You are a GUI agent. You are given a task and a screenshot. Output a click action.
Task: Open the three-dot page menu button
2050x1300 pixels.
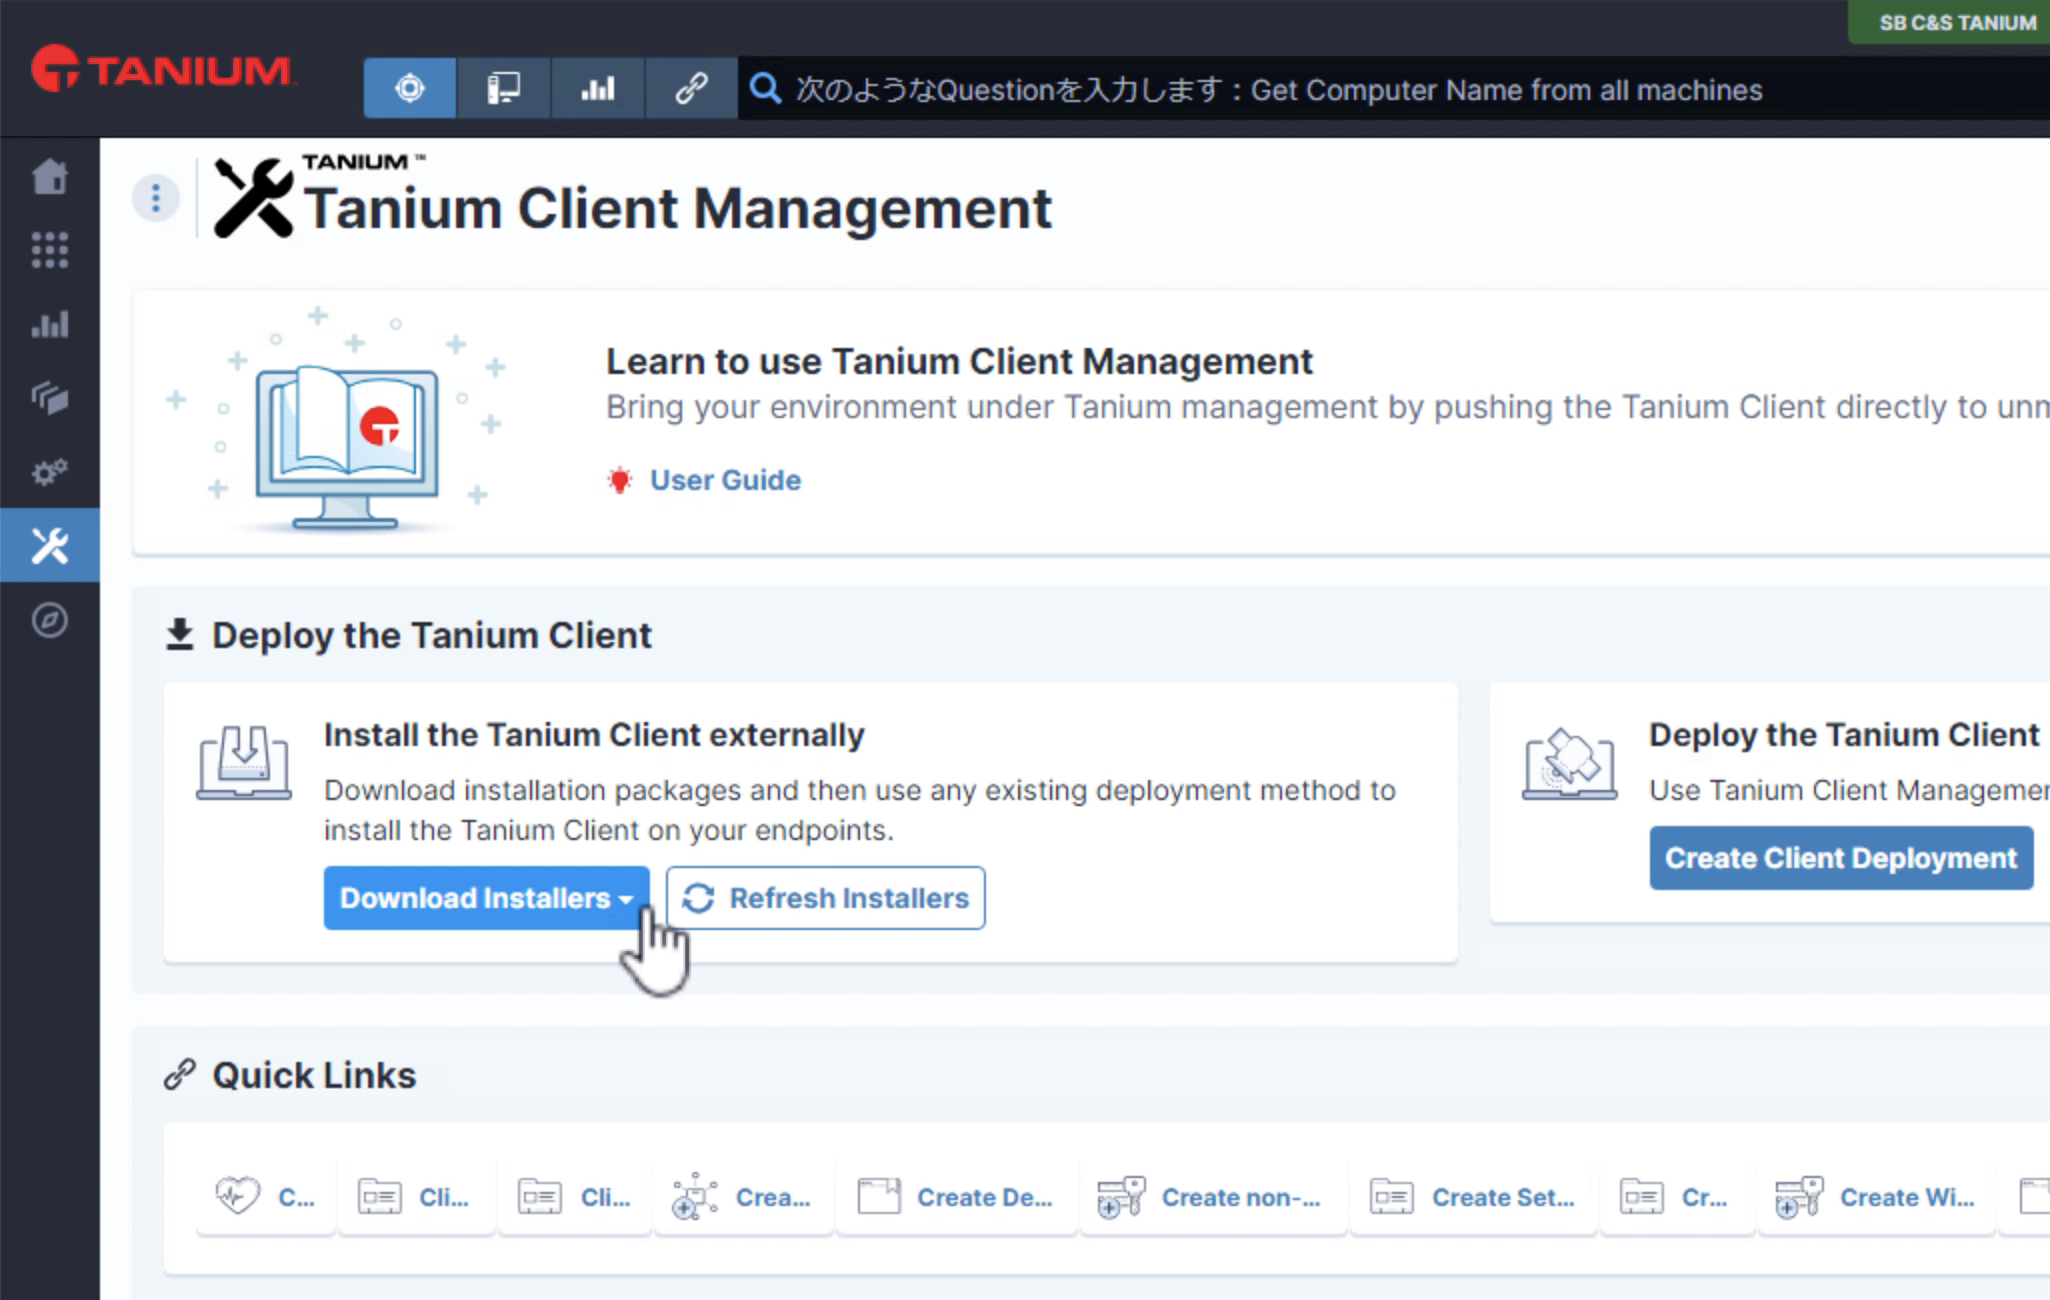(x=155, y=198)
